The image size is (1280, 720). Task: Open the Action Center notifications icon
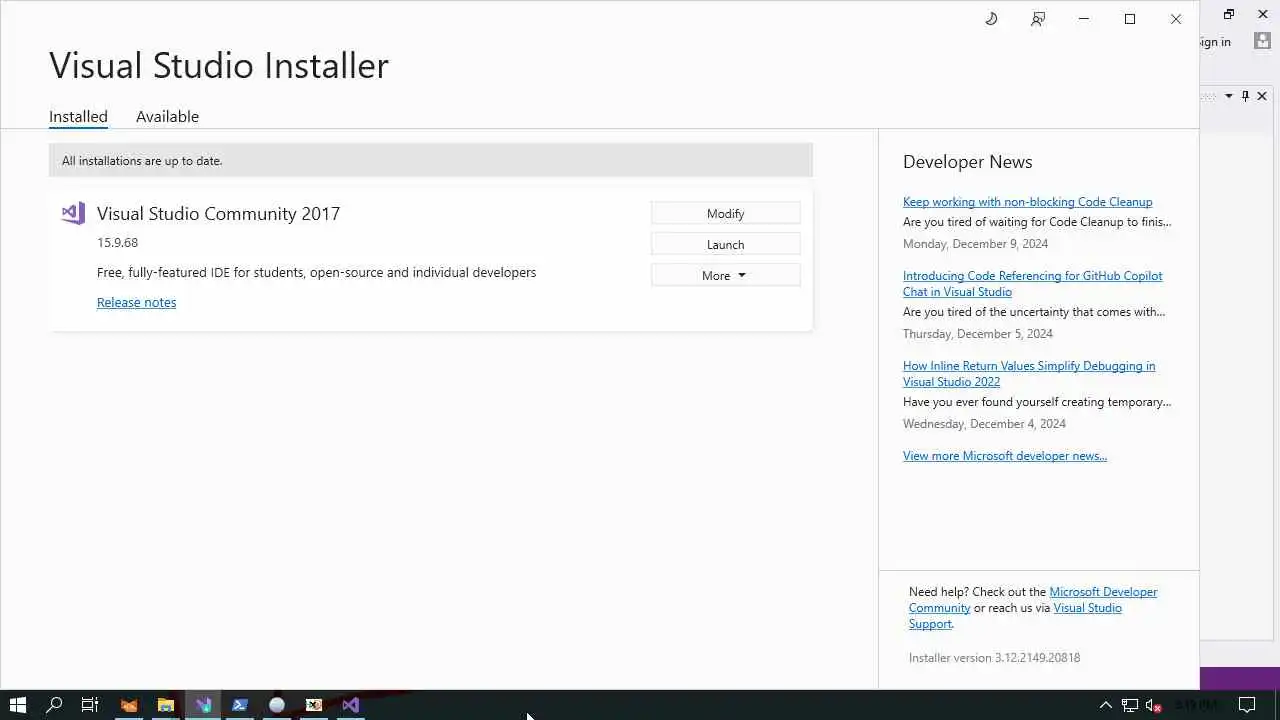pos(1247,705)
